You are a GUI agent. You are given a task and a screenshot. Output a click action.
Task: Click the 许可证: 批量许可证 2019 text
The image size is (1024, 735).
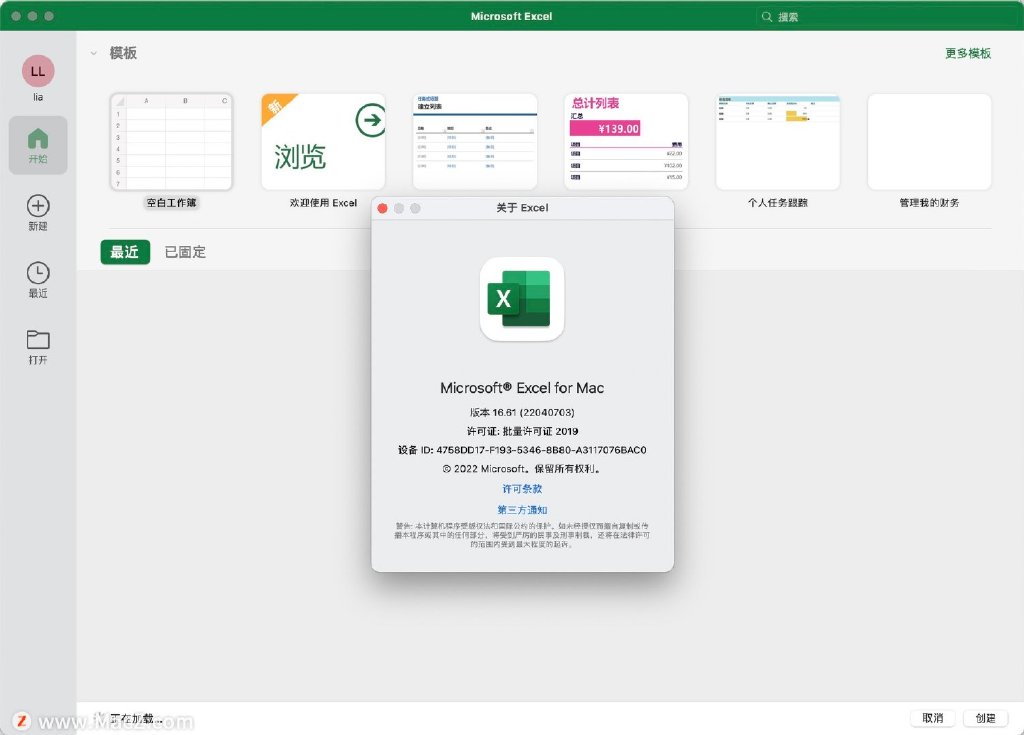coord(522,431)
